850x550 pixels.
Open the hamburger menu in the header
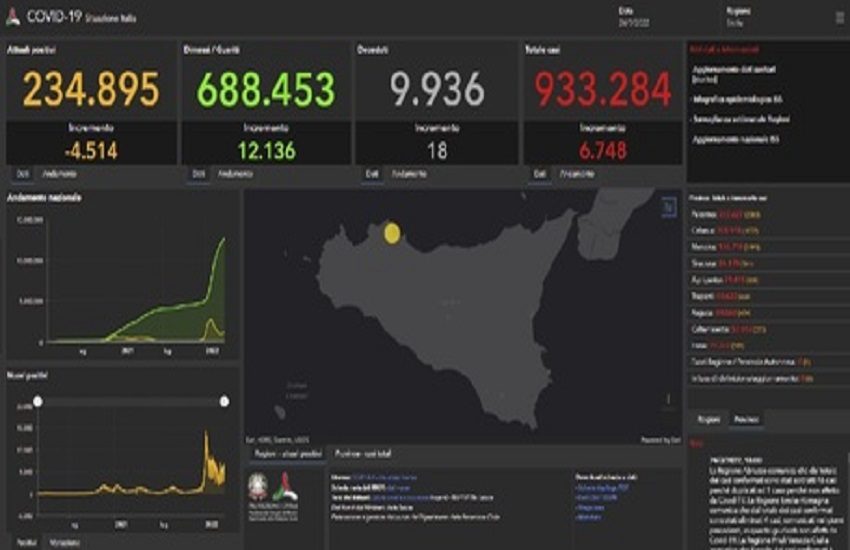tap(839, 17)
